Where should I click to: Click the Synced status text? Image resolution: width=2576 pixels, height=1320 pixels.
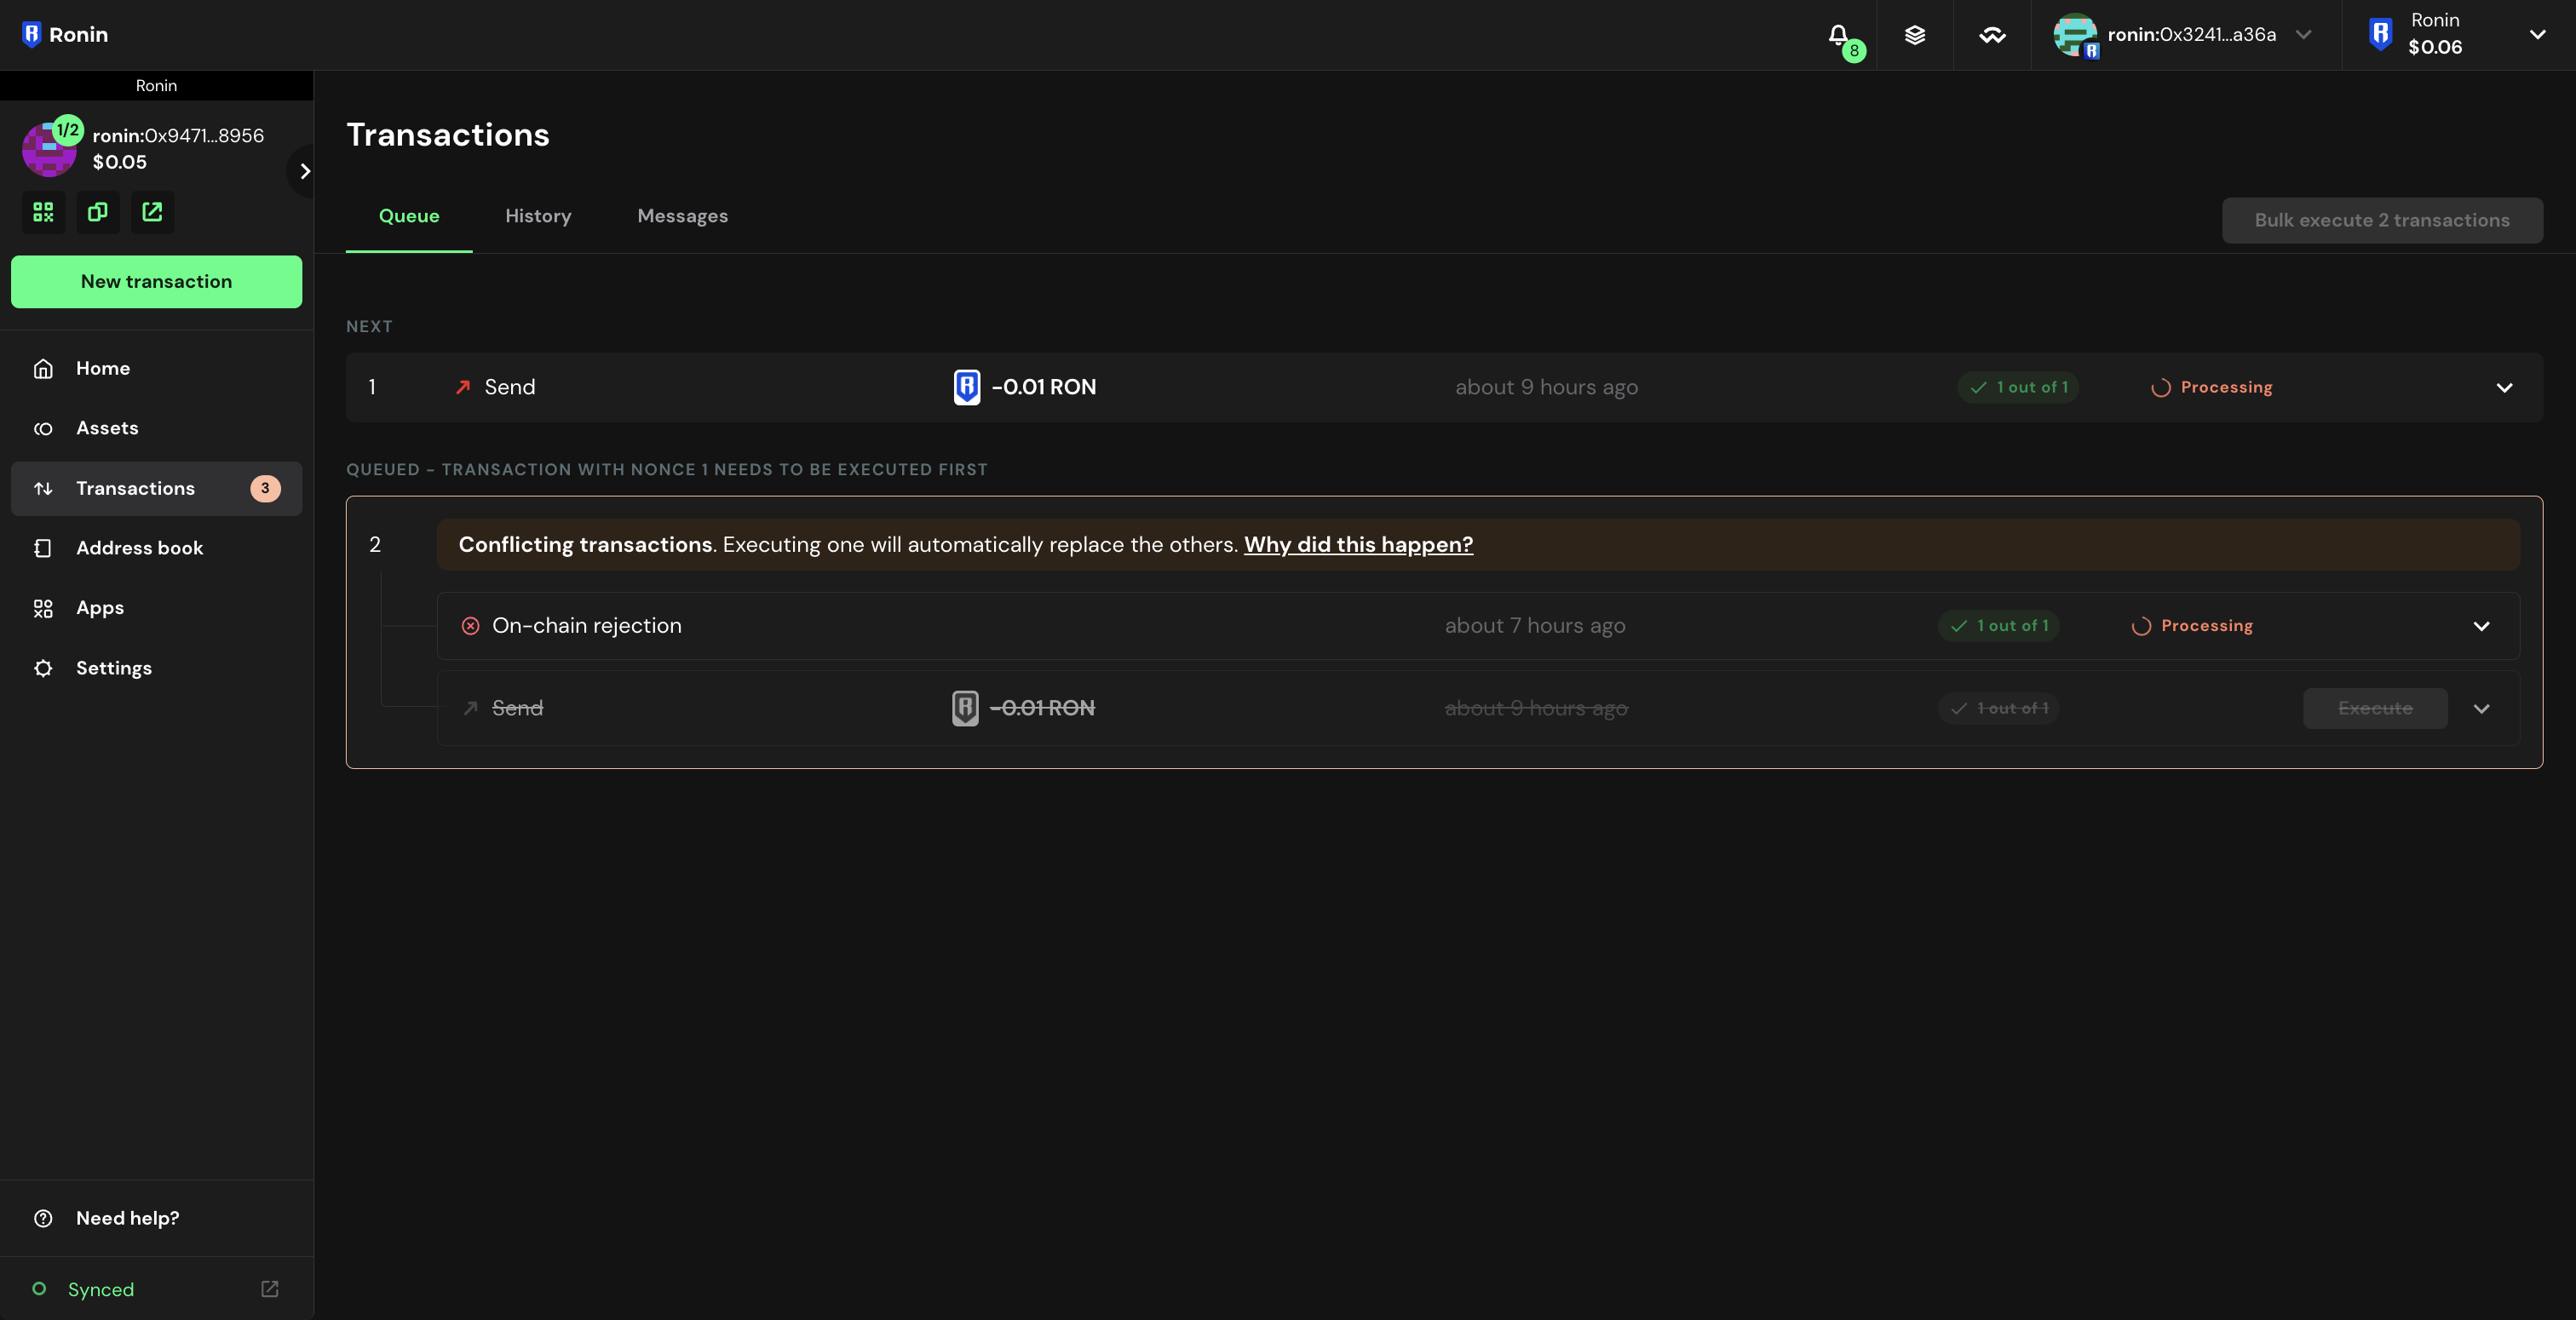pos(101,1289)
